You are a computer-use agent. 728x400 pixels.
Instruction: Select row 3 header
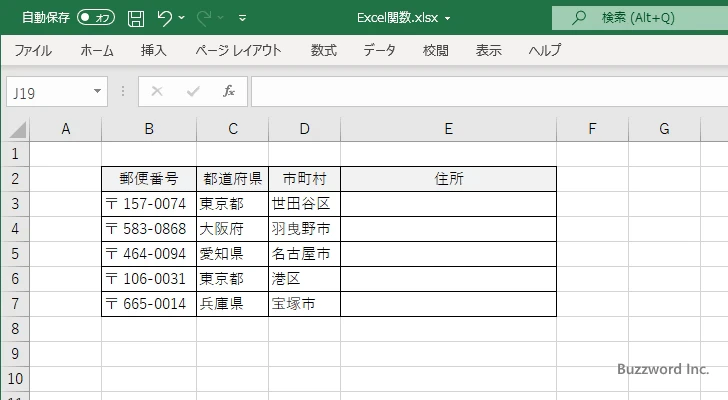(15, 204)
